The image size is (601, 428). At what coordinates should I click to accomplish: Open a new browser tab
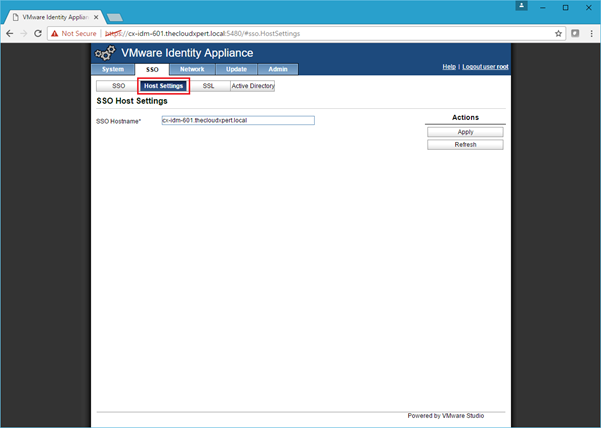(x=114, y=17)
